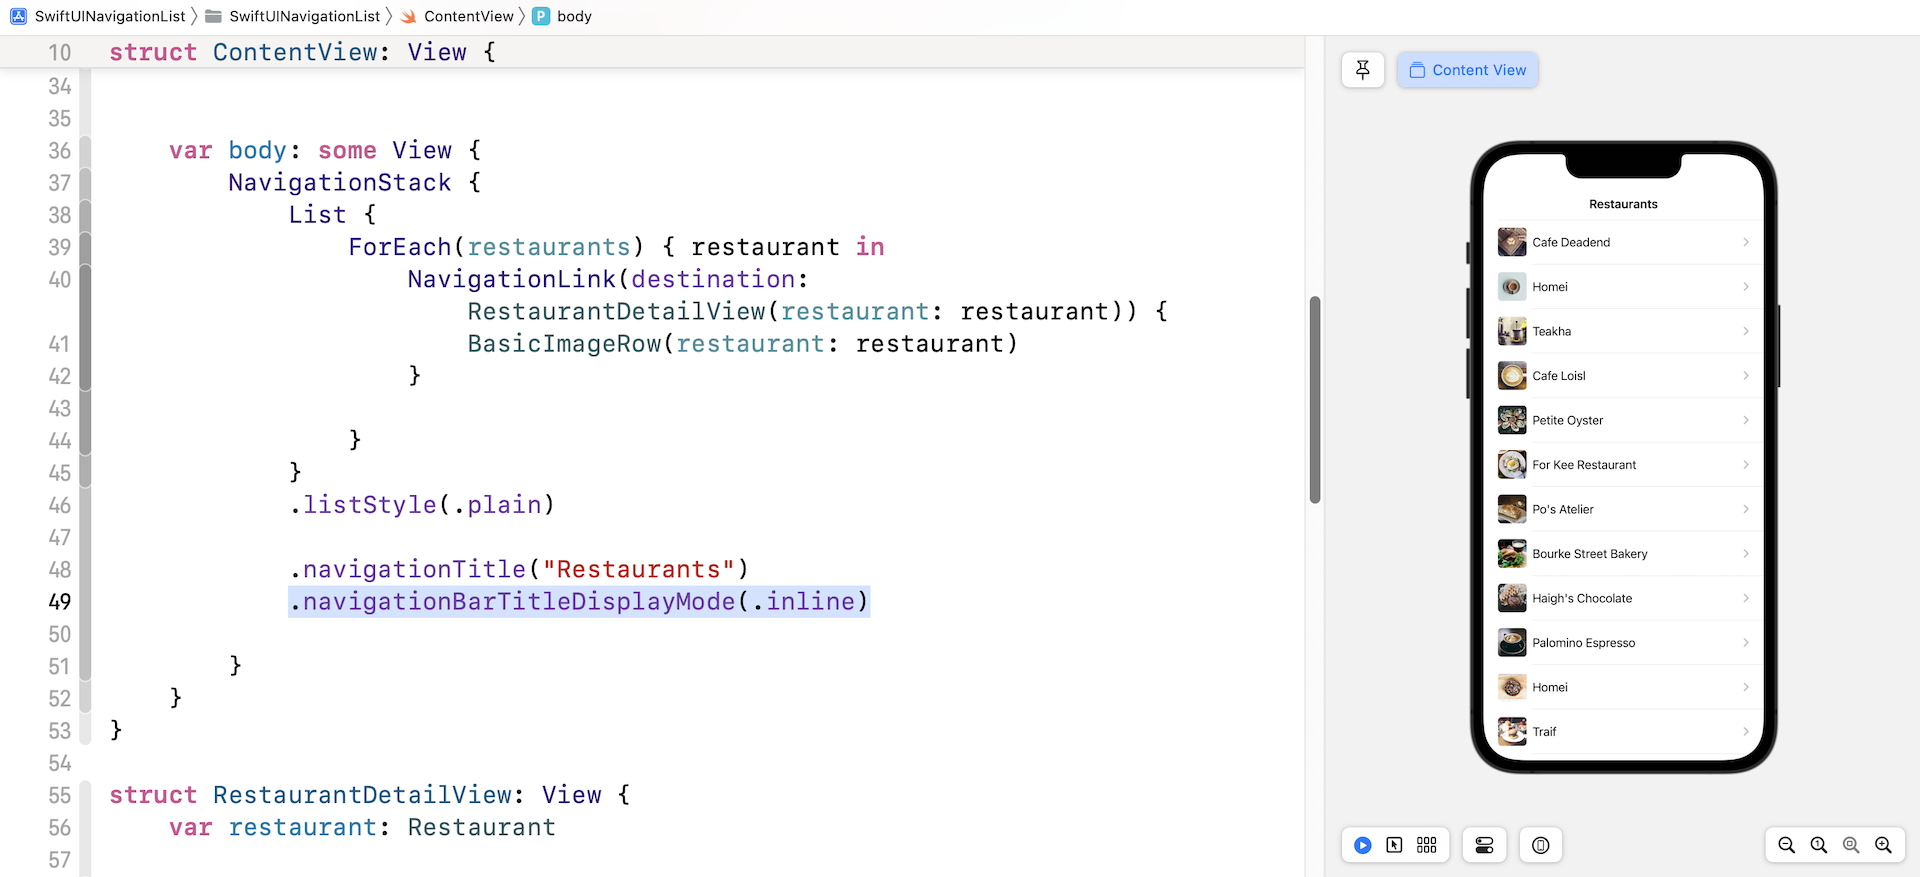Open canvas device settings
This screenshot has height=877, width=1920.
[x=1484, y=845]
